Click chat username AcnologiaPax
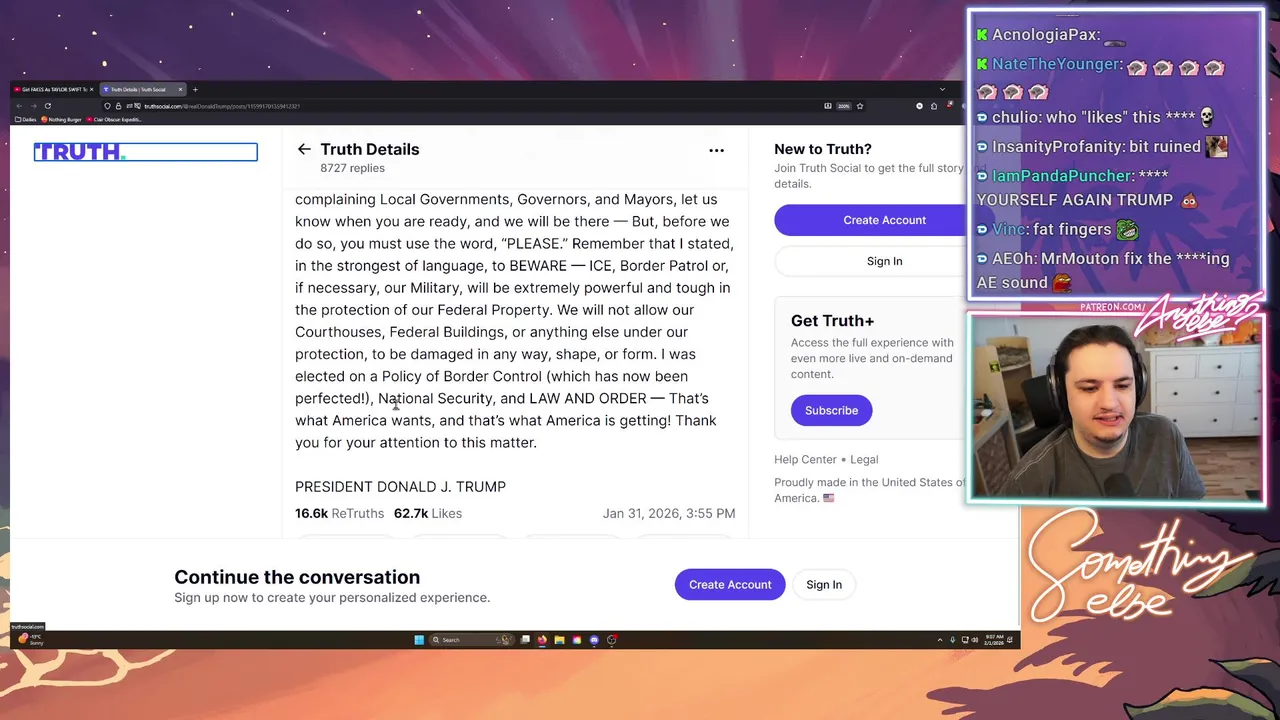The width and height of the screenshot is (1280, 720). coord(1045,35)
